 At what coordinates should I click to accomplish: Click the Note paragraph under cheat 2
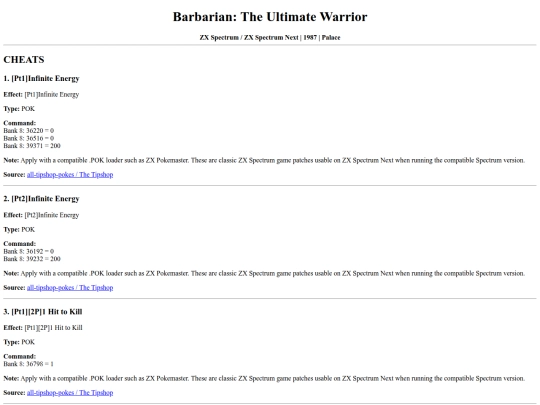[264, 273]
